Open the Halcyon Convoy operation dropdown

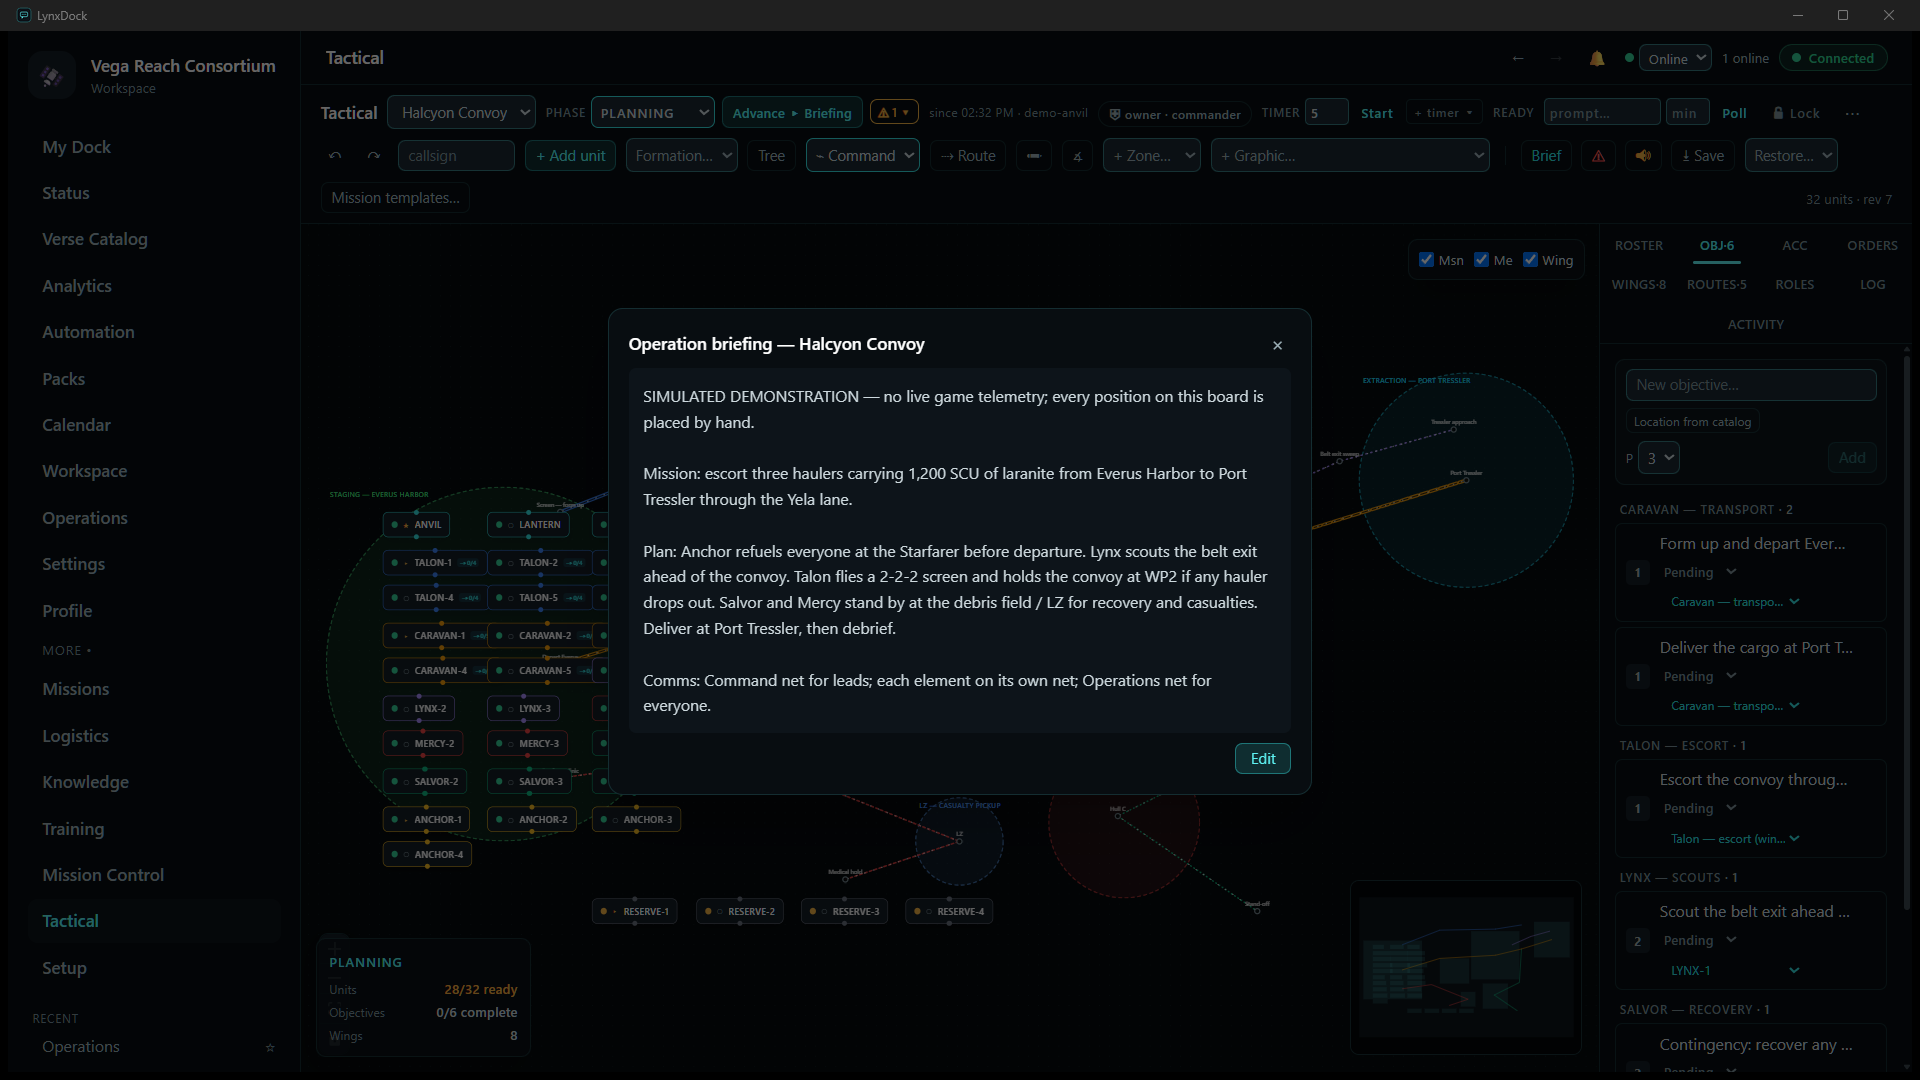[x=461, y=113]
